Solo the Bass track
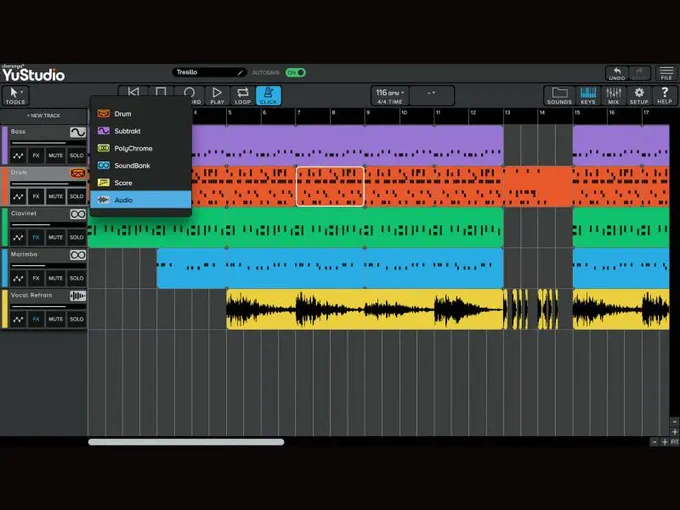Image resolution: width=680 pixels, height=510 pixels. [76, 156]
